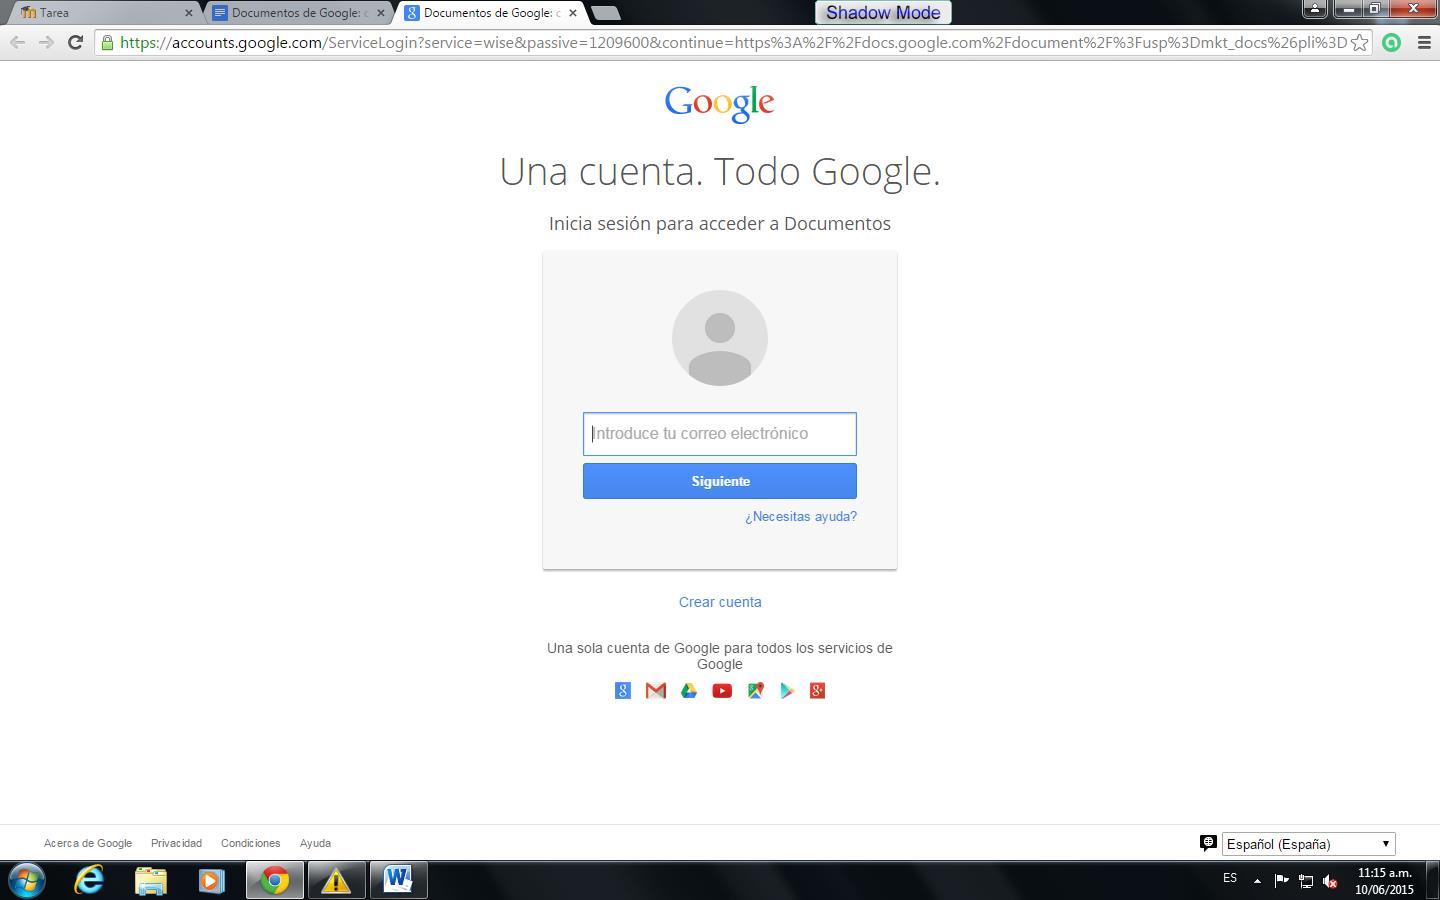1440x900 pixels.
Task: Launch Internet Explorer from the taskbar
Action: pyautogui.click(x=89, y=880)
